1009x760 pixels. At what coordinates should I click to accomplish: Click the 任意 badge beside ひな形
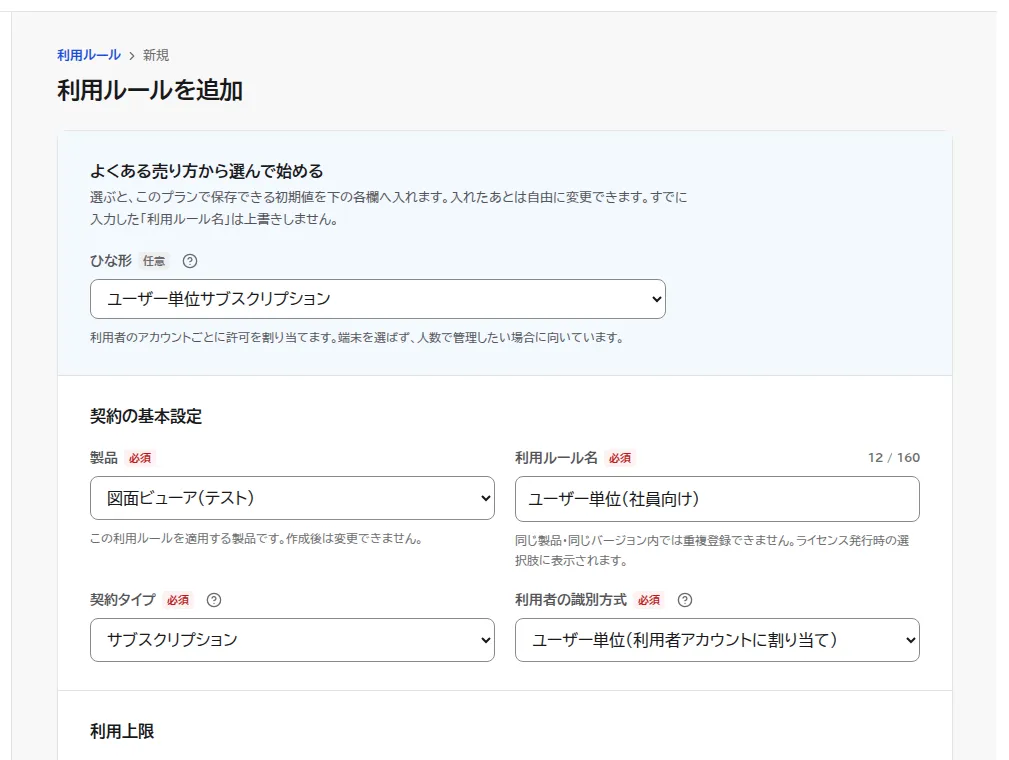pyautogui.click(x=154, y=261)
